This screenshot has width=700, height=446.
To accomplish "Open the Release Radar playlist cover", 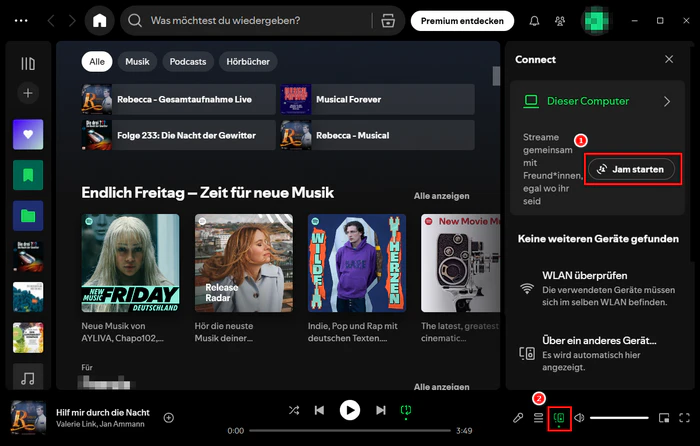I will click(x=244, y=263).
